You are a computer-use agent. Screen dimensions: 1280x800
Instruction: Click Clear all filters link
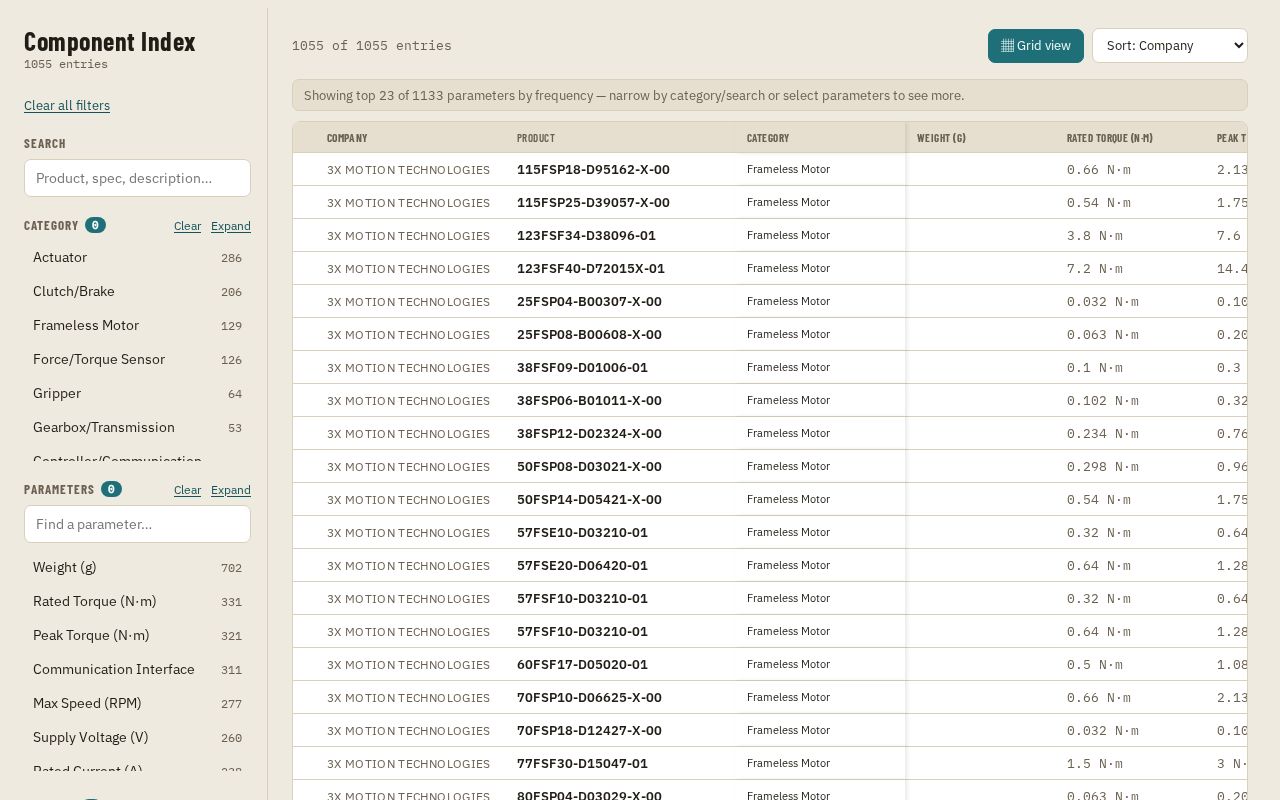click(x=67, y=106)
